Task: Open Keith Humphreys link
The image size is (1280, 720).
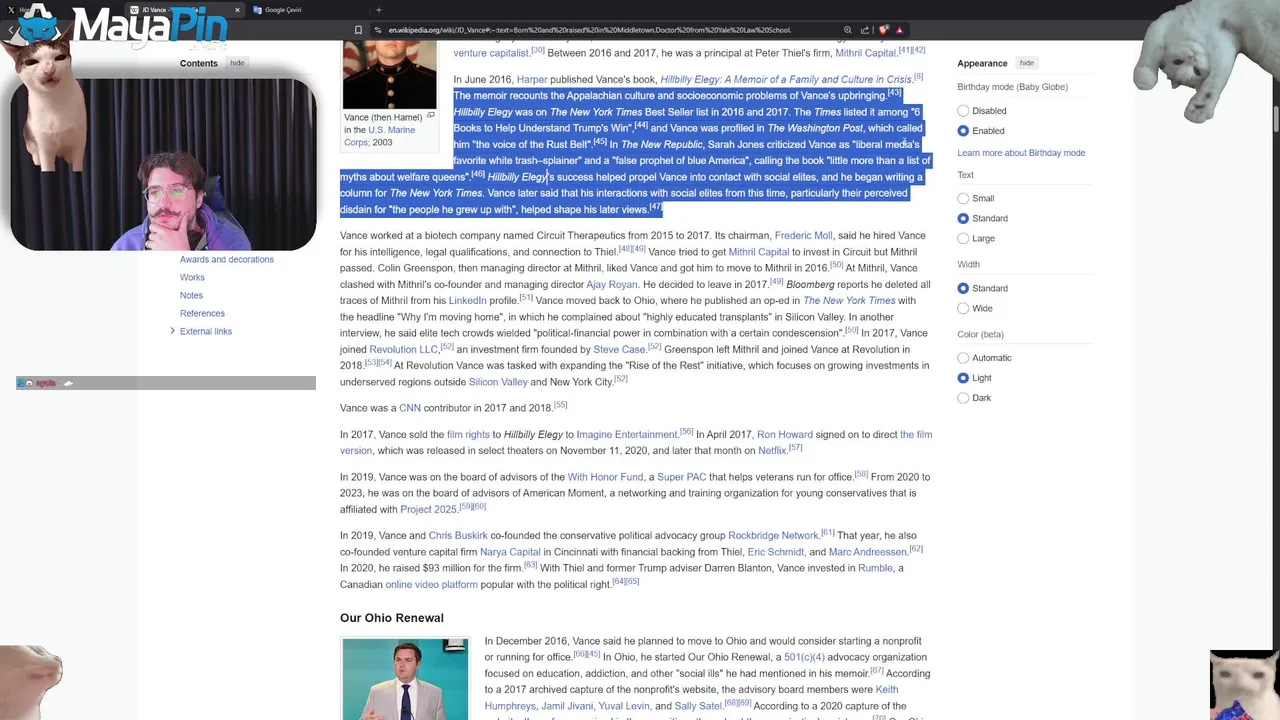Action: (x=691, y=698)
